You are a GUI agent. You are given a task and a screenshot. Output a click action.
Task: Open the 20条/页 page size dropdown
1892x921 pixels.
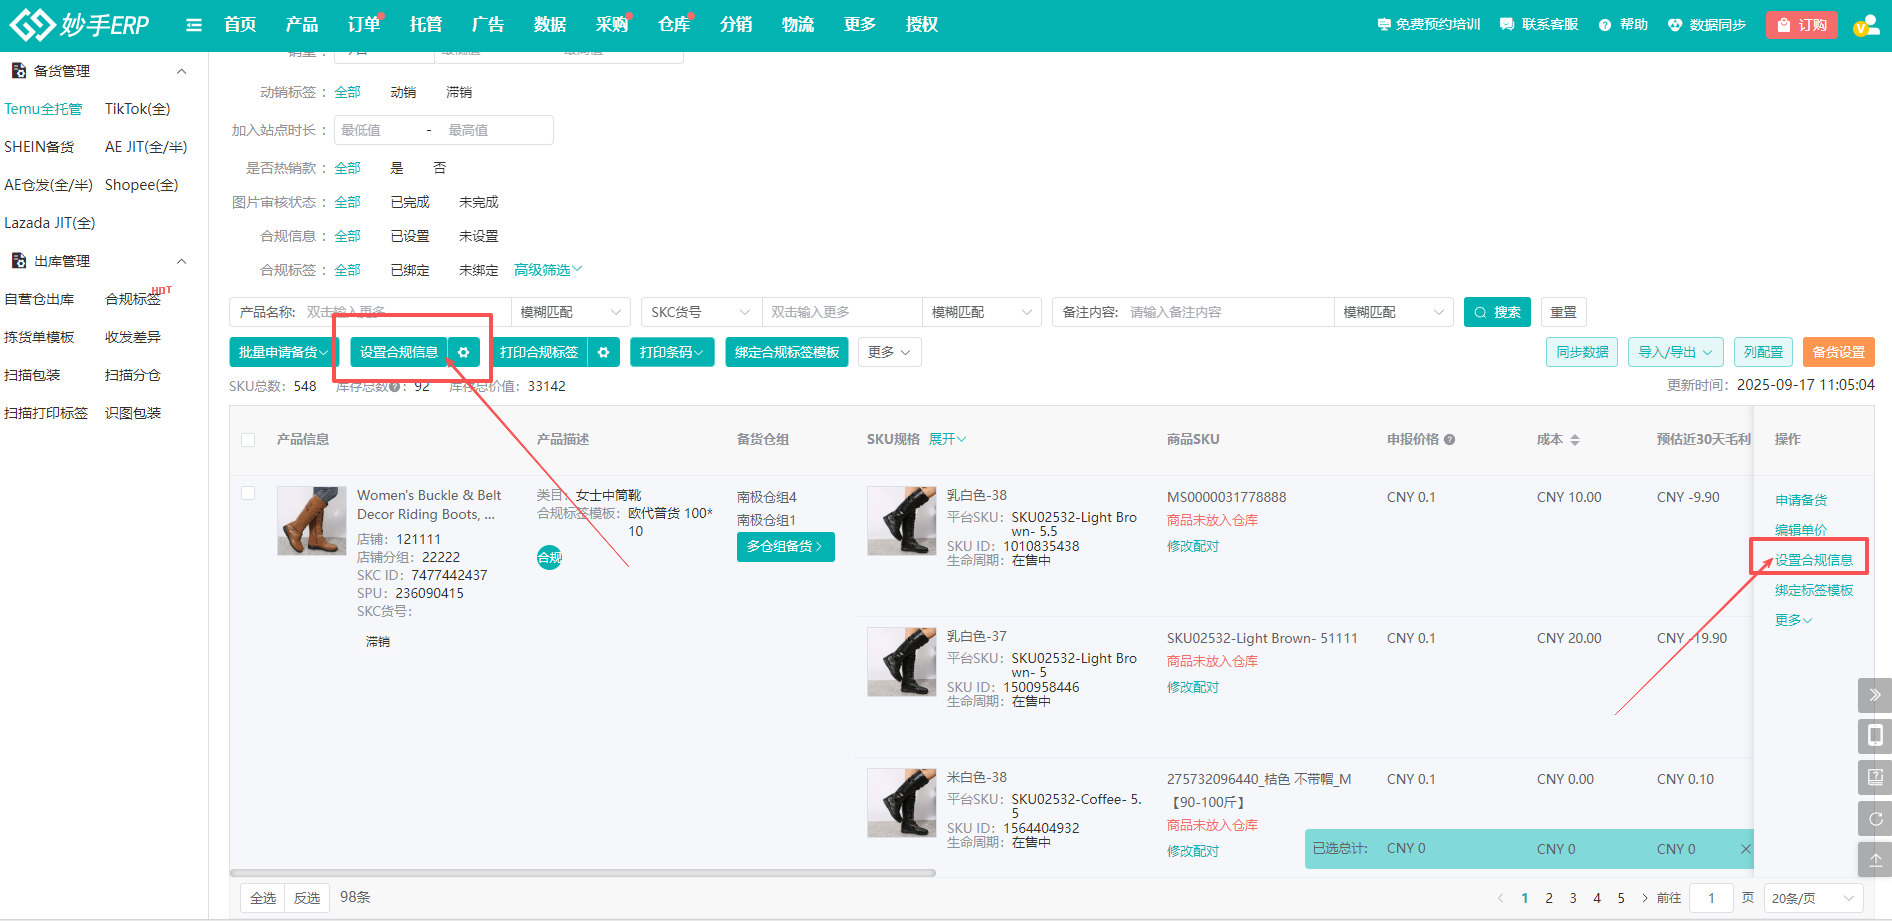(1812, 898)
